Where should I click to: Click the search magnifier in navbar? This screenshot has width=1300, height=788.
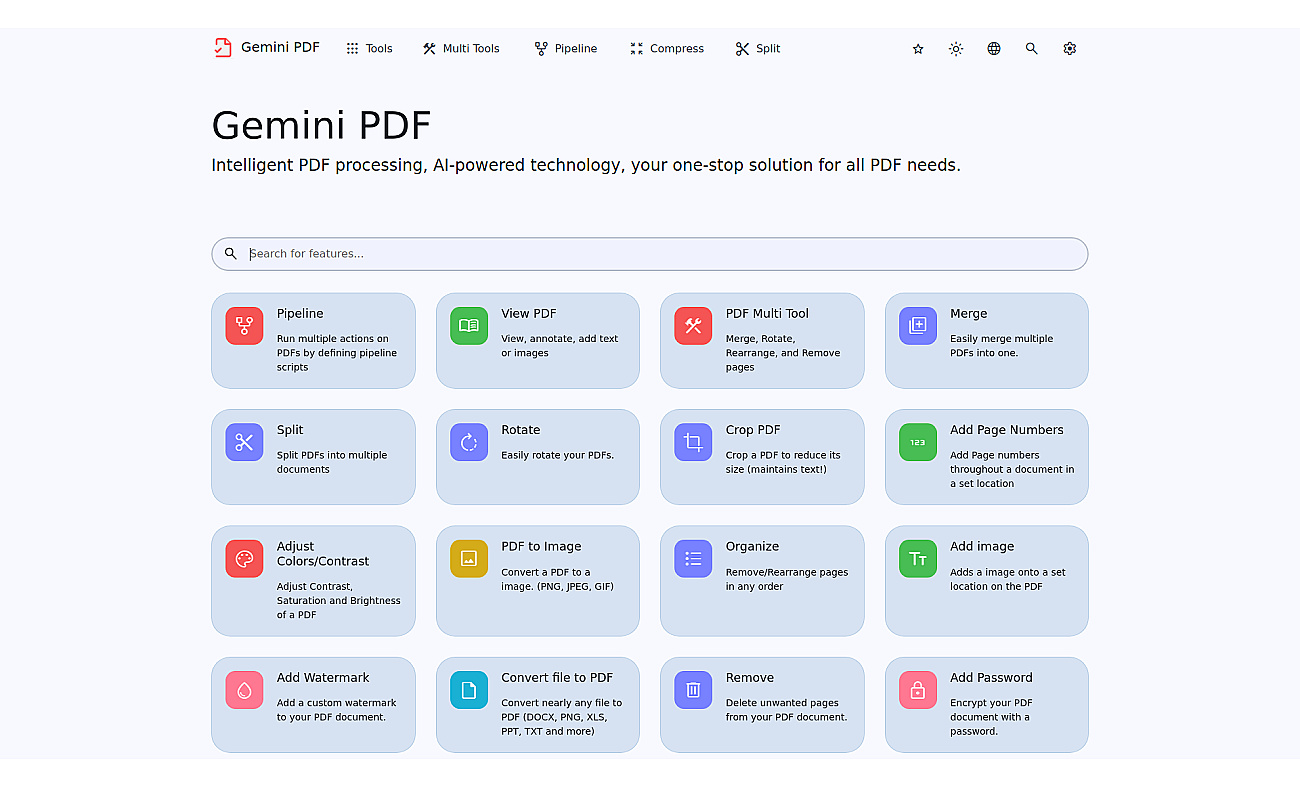tap(1032, 49)
